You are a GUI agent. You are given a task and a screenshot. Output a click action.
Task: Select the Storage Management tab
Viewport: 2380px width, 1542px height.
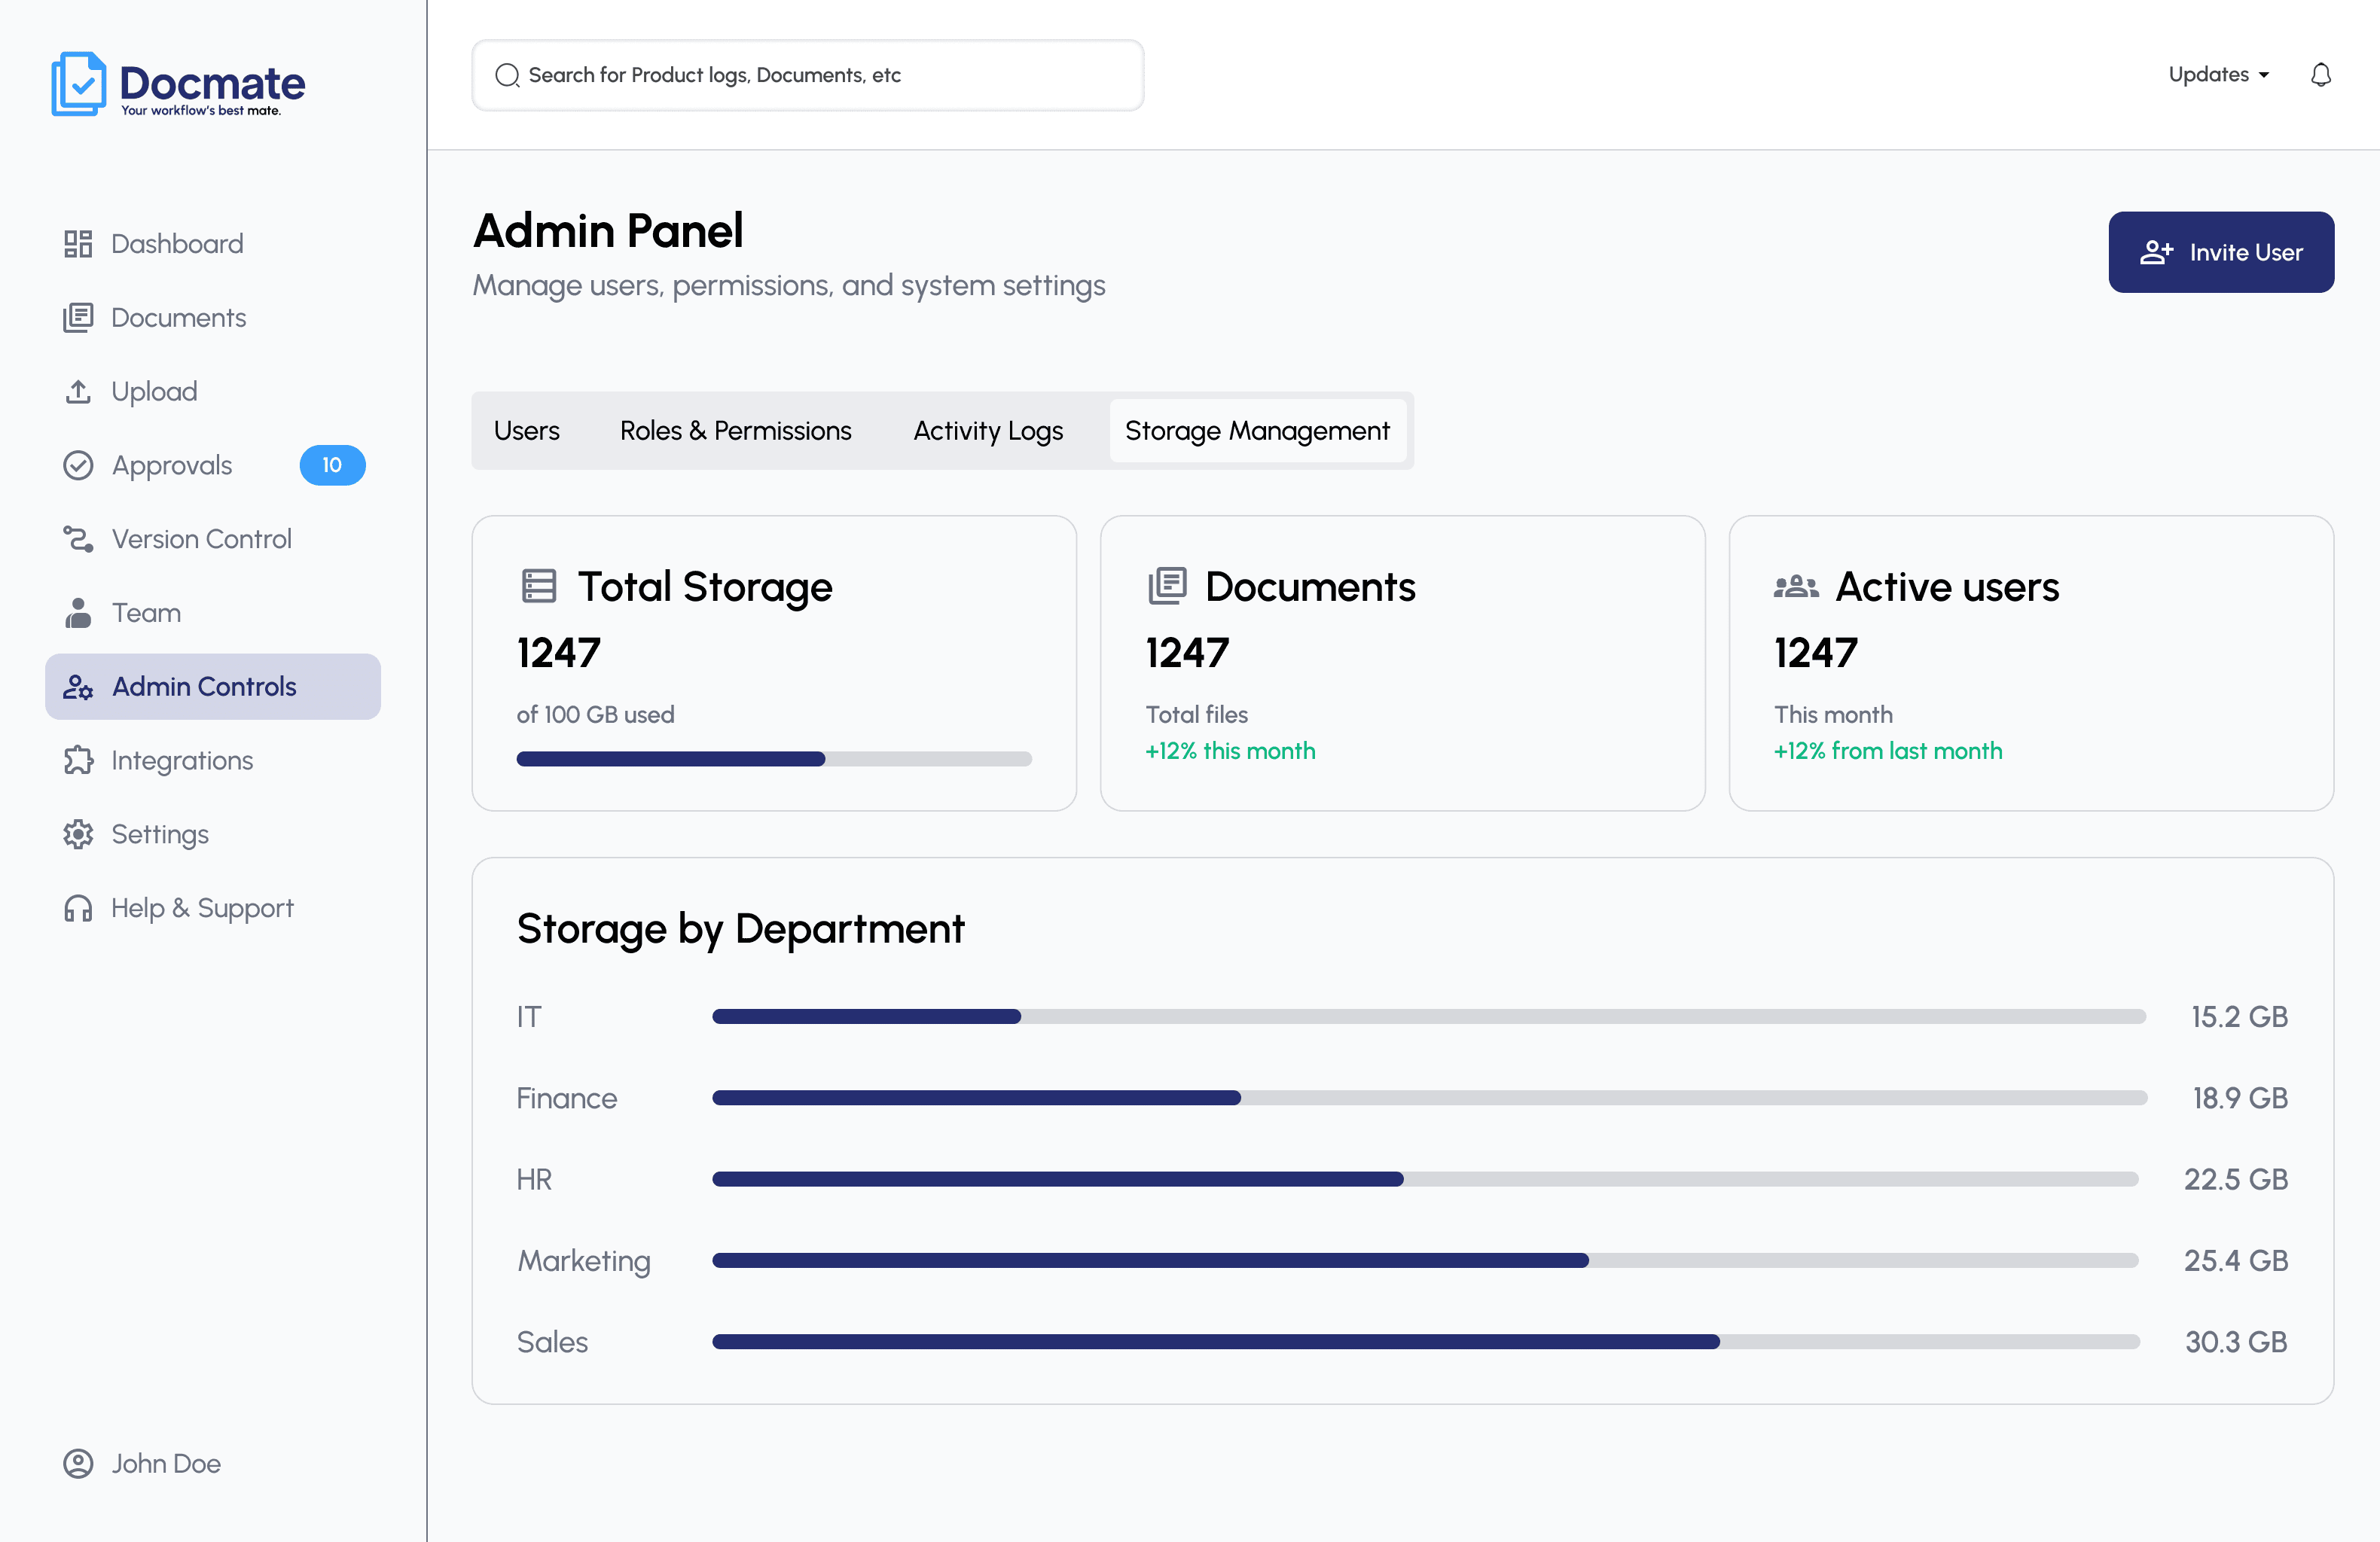click(x=1257, y=431)
